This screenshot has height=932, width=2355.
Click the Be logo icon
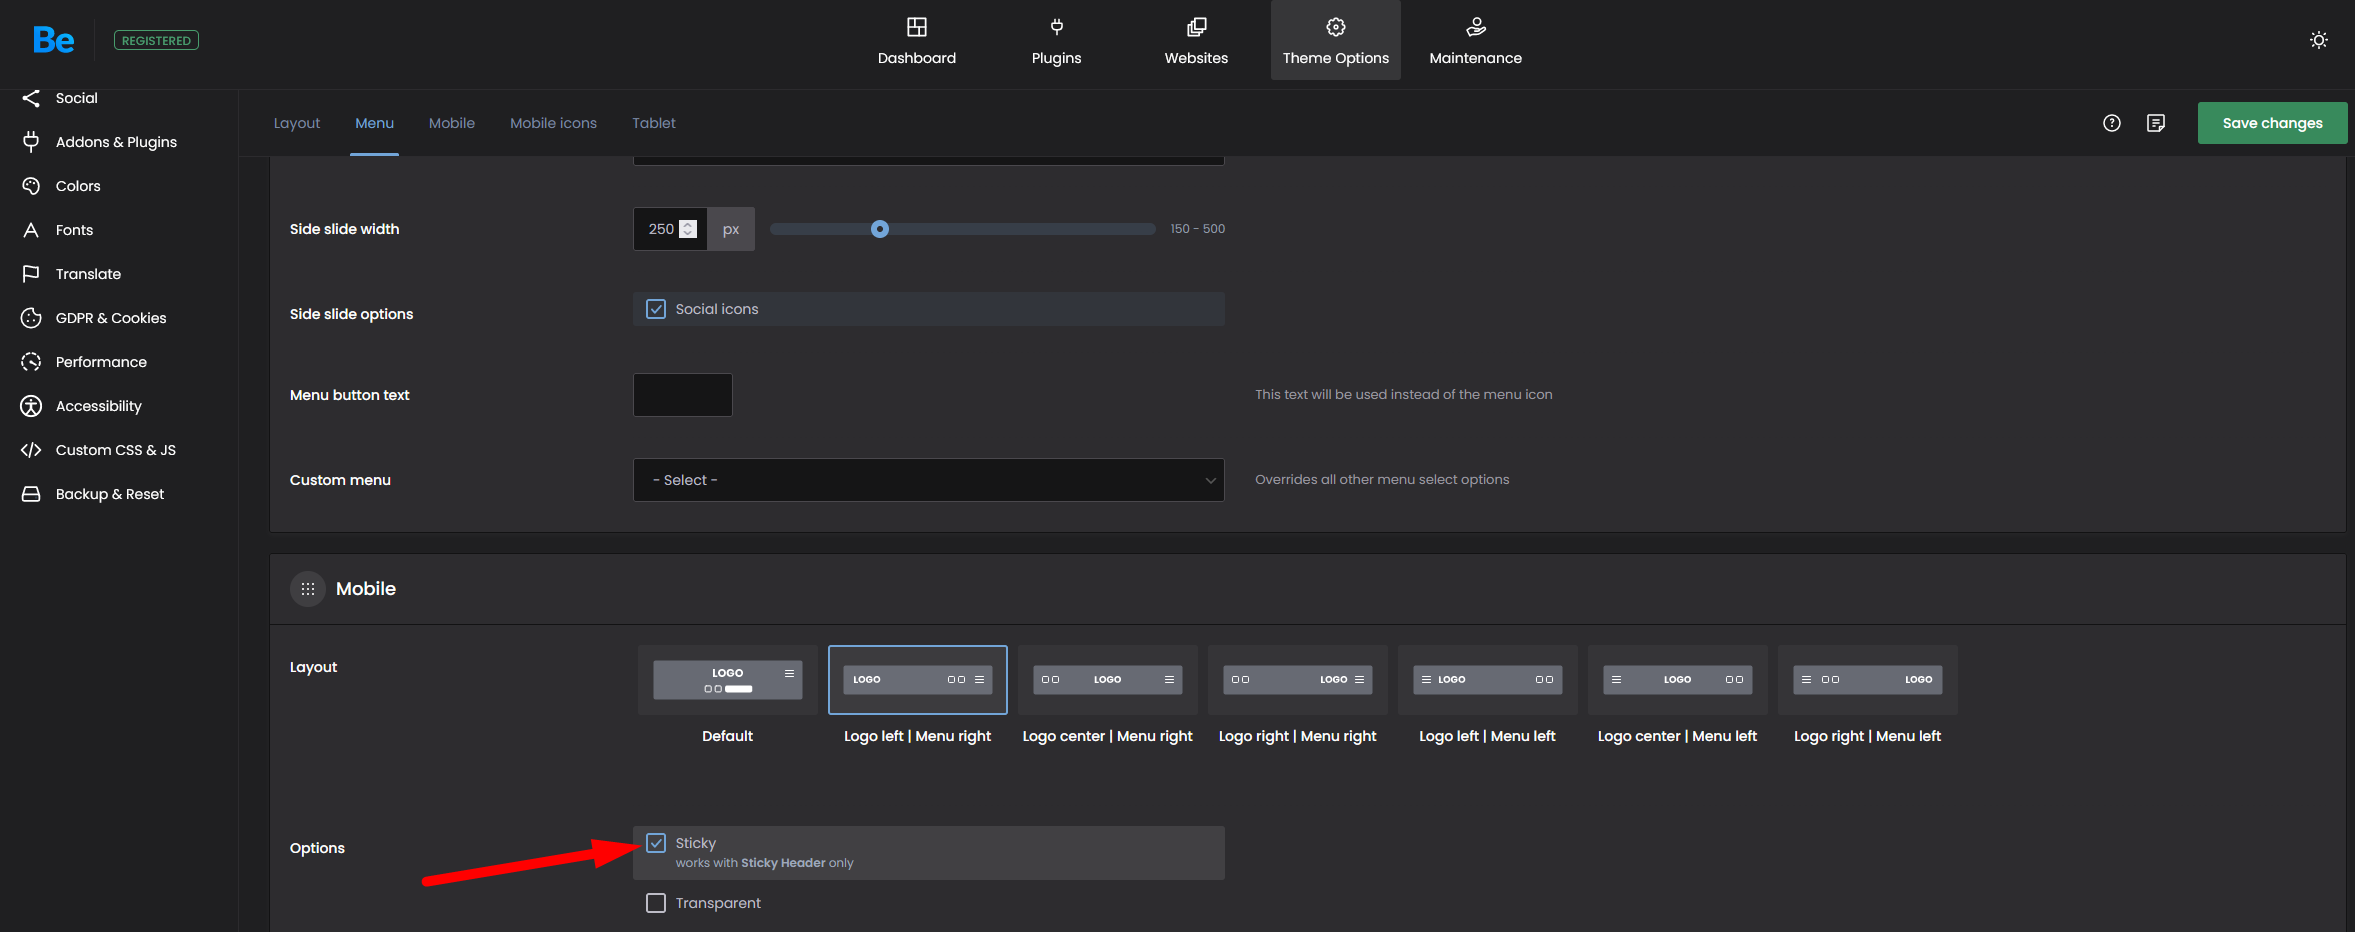pos(53,40)
